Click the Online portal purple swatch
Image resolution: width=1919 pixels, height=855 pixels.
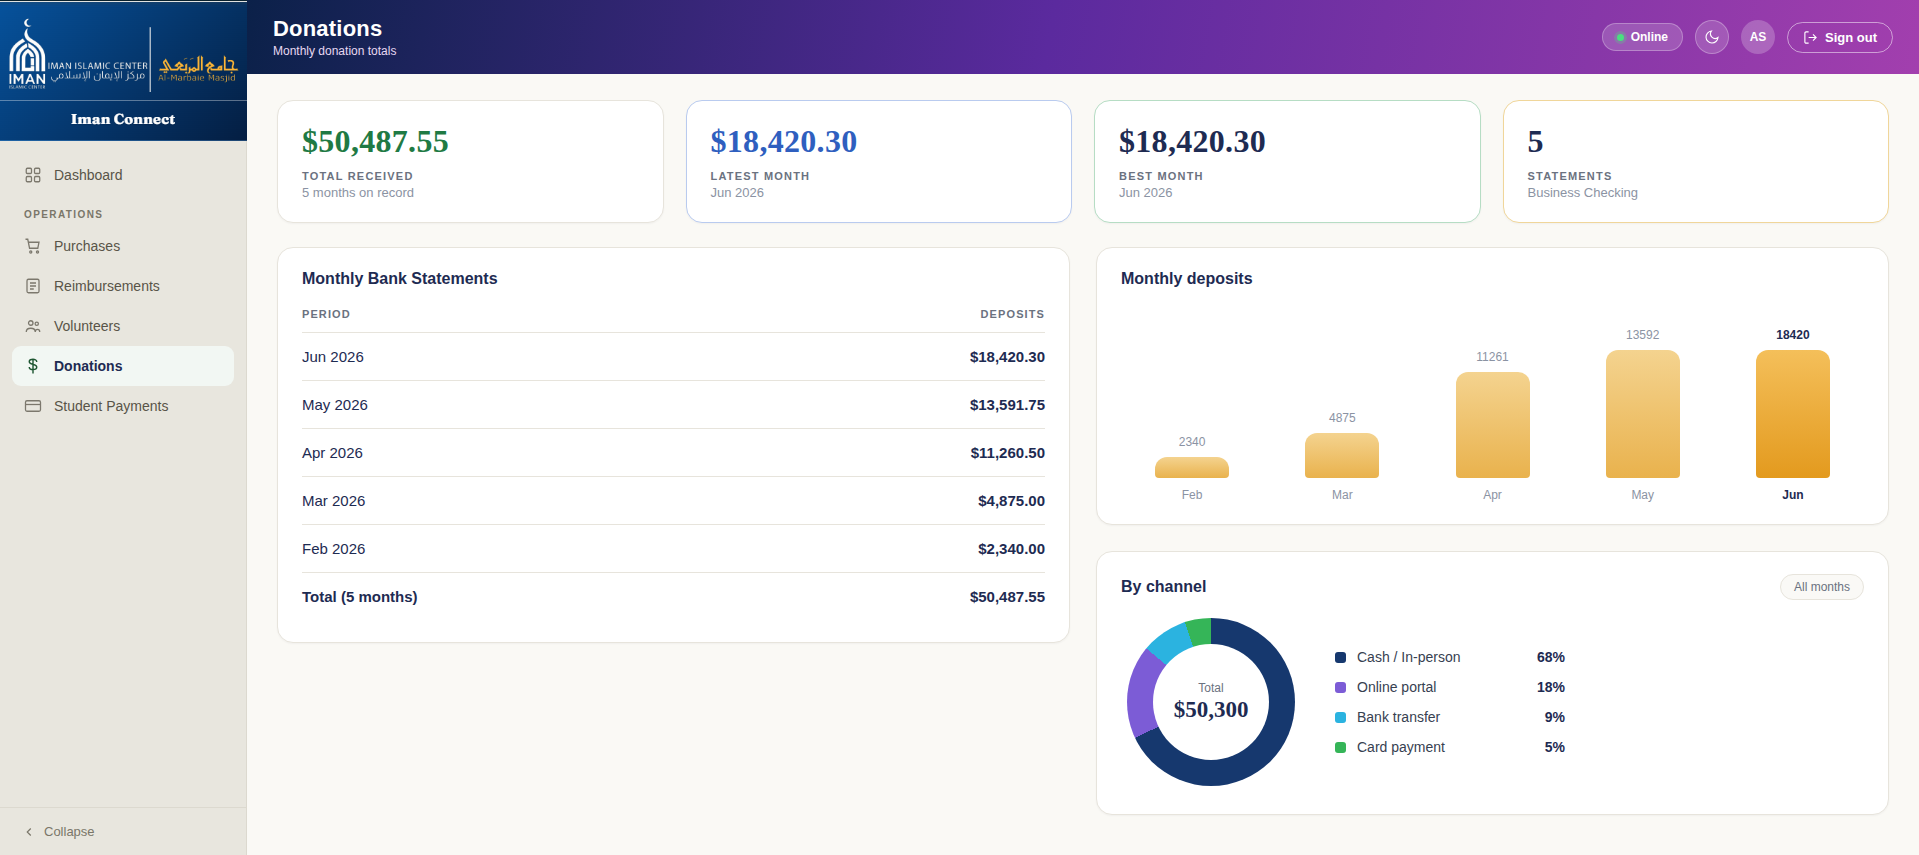(1341, 687)
